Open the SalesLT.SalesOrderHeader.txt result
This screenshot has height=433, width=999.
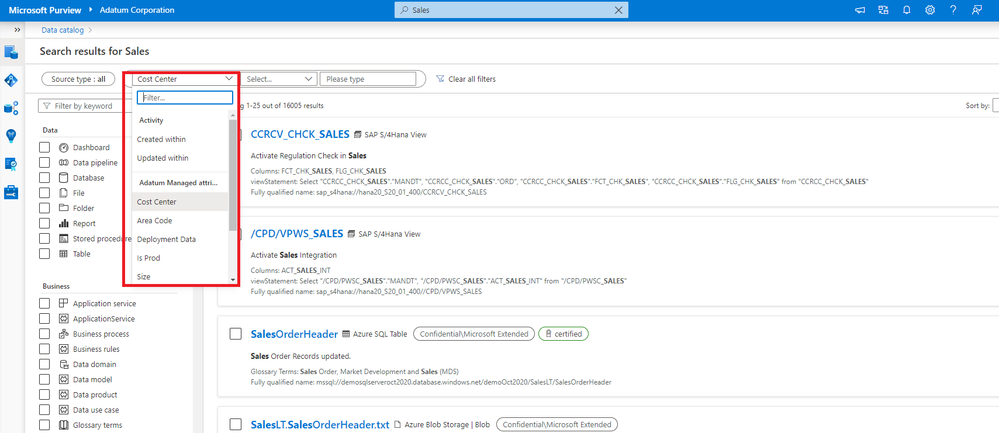(320, 425)
